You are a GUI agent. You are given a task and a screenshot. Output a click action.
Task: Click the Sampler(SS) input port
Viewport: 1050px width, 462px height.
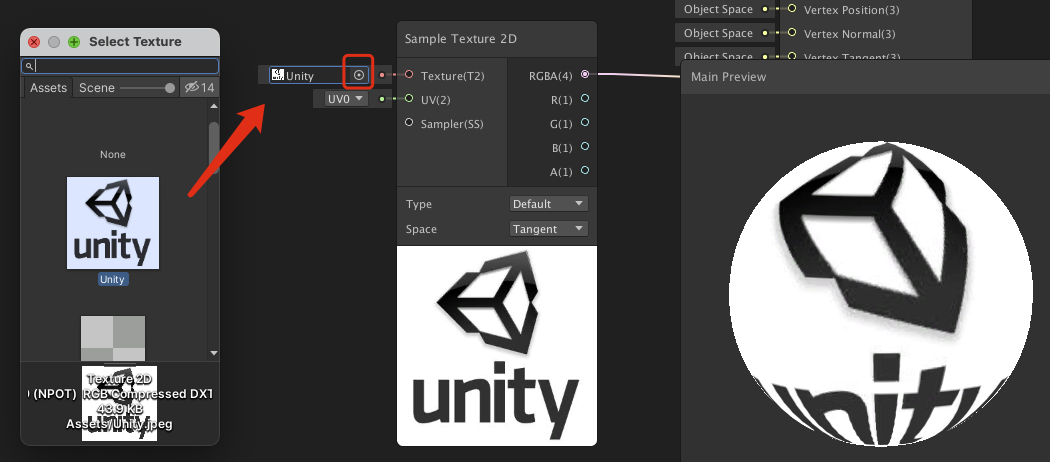click(x=409, y=123)
